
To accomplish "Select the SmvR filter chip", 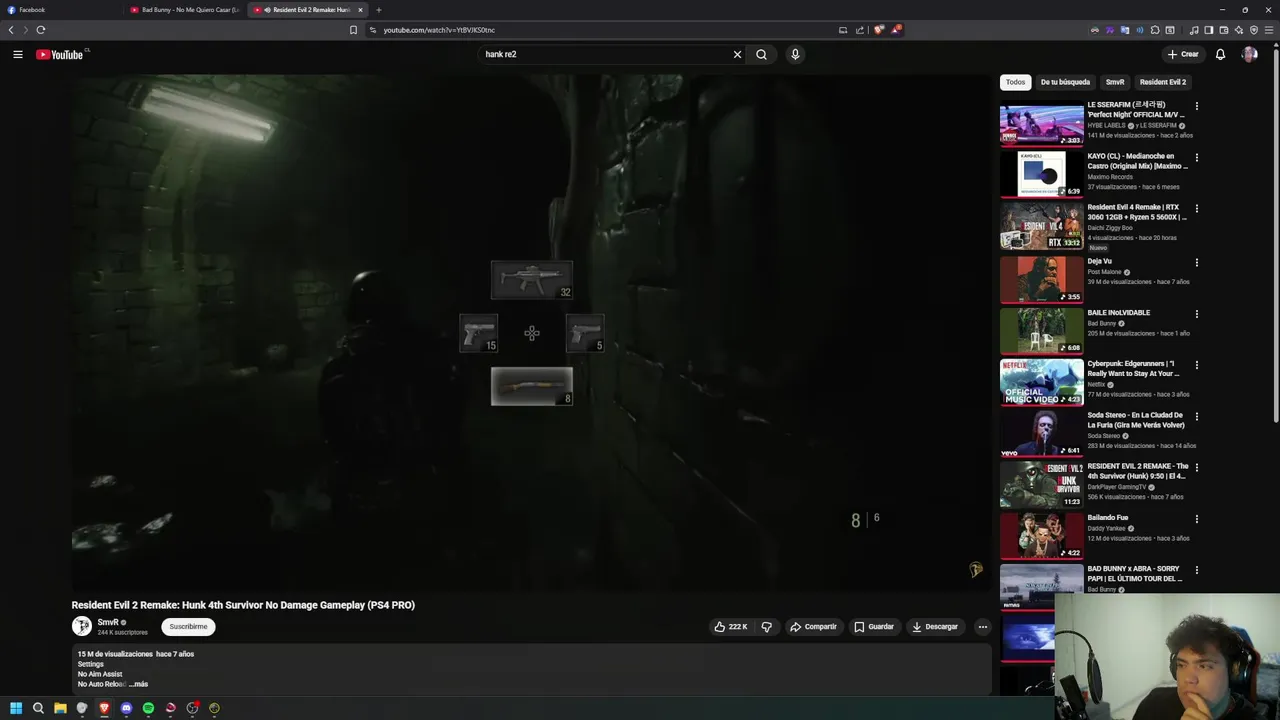I will point(1115,82).
